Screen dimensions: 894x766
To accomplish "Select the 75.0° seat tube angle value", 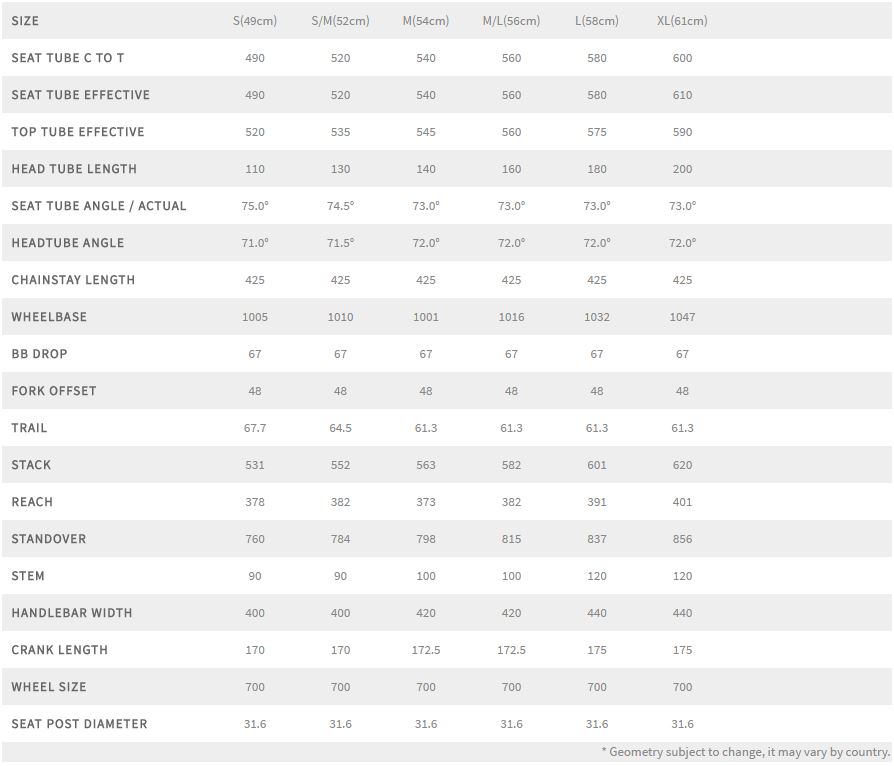I will (x=255, y=206).
